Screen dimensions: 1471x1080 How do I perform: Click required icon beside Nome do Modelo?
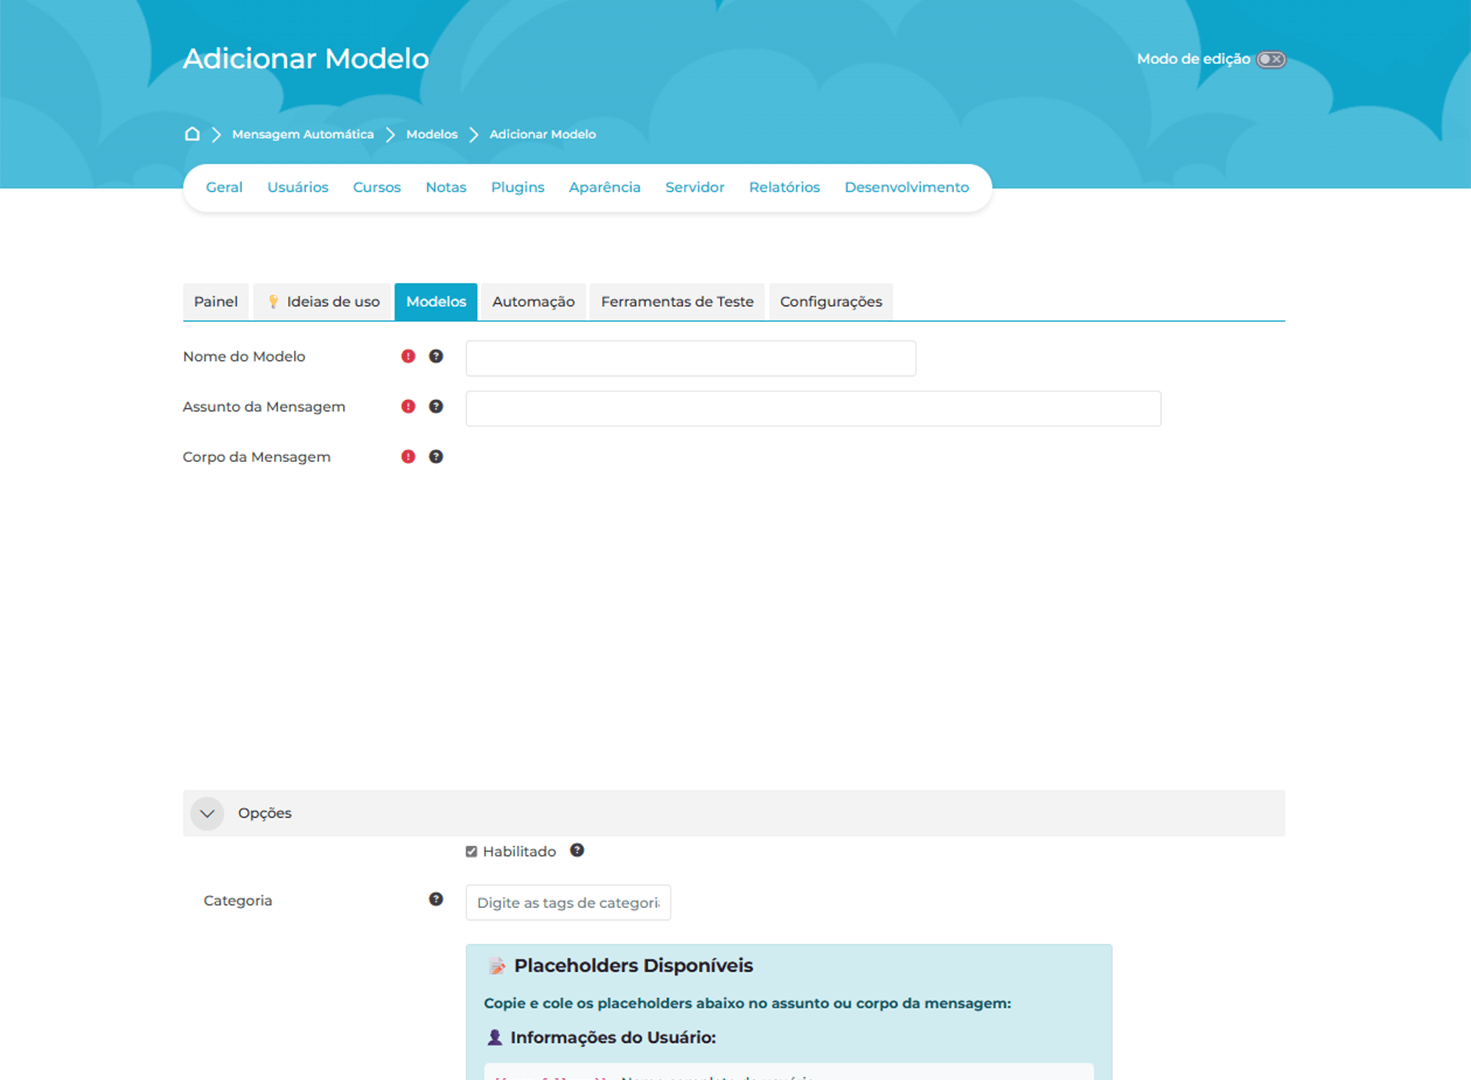pyautogui.click(x=408, y=356)
